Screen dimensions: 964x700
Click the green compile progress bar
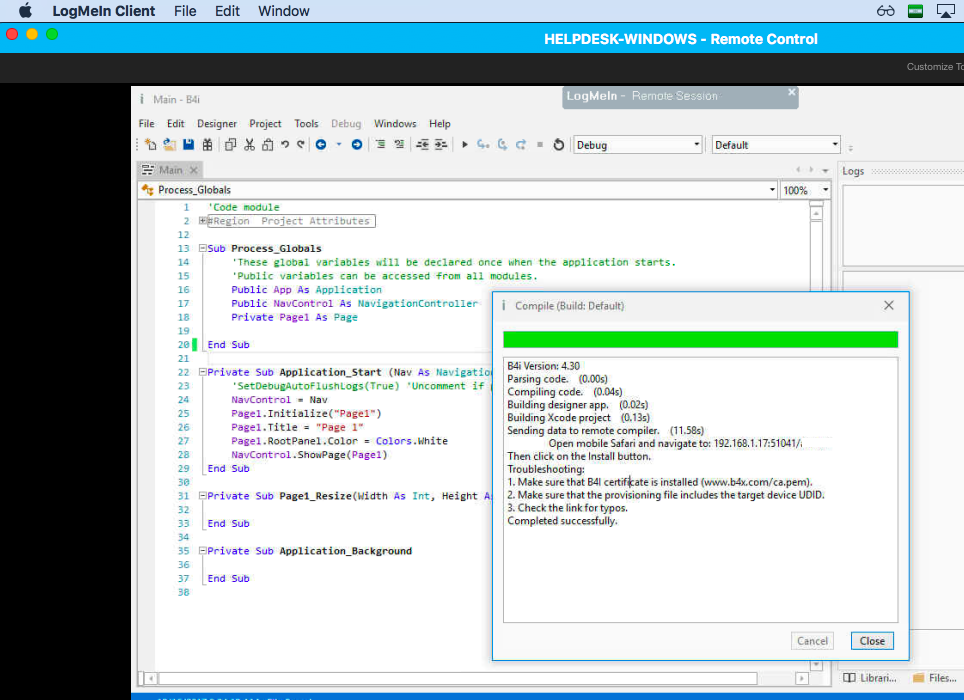[700, 339]
